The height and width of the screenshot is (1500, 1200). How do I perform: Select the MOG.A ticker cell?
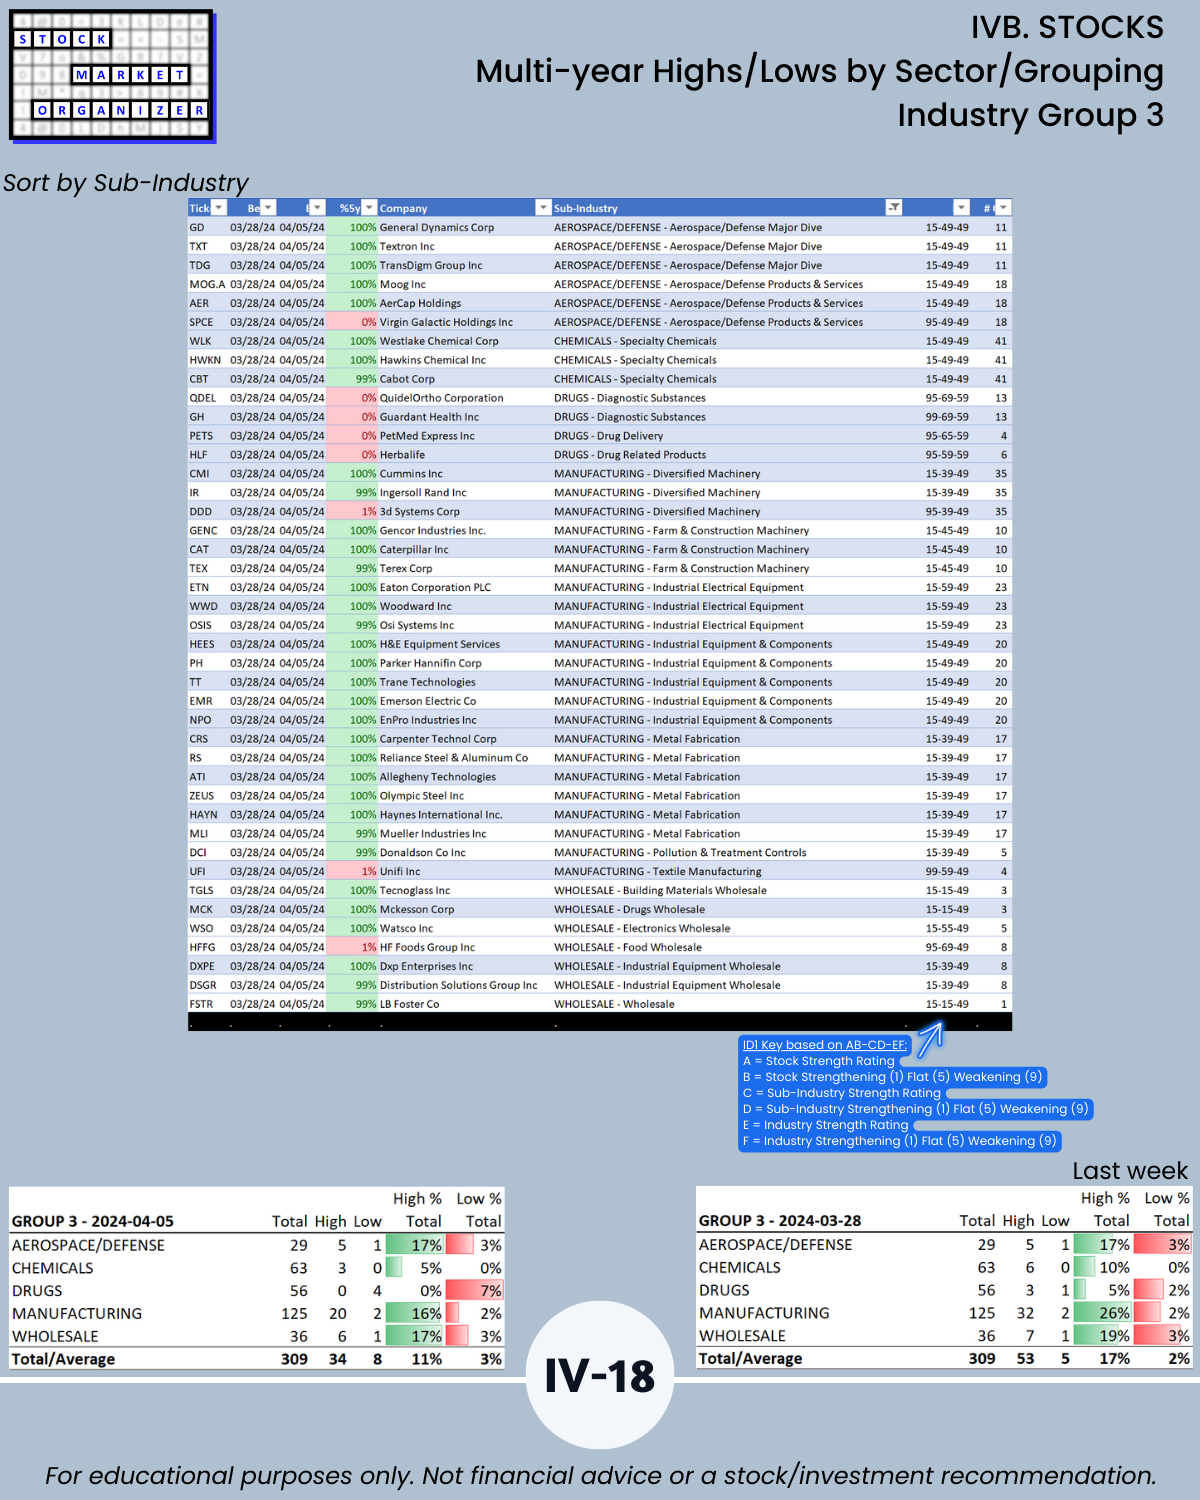(x=208, y=285)
